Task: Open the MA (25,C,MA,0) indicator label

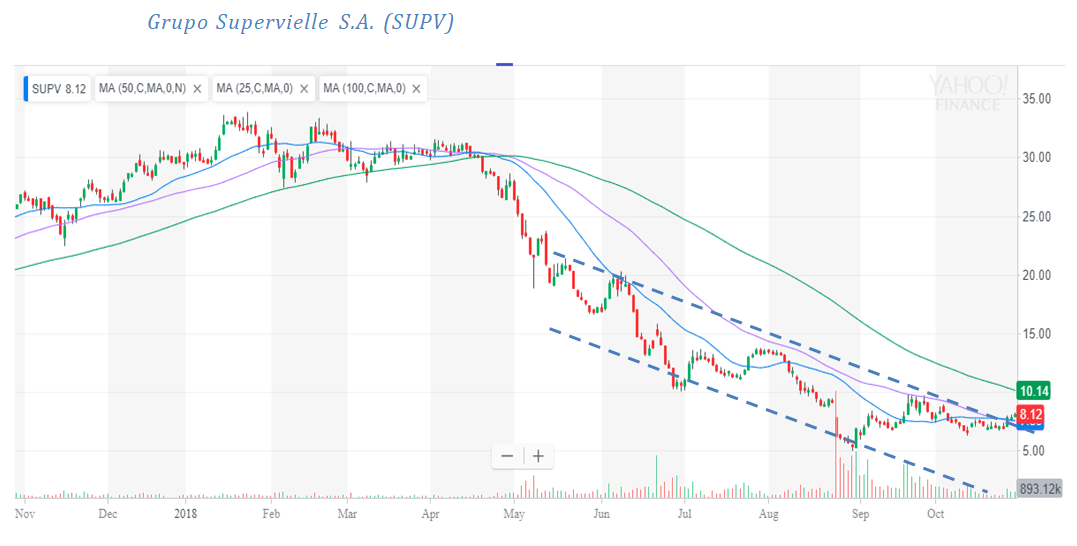Action: (254, 89)
